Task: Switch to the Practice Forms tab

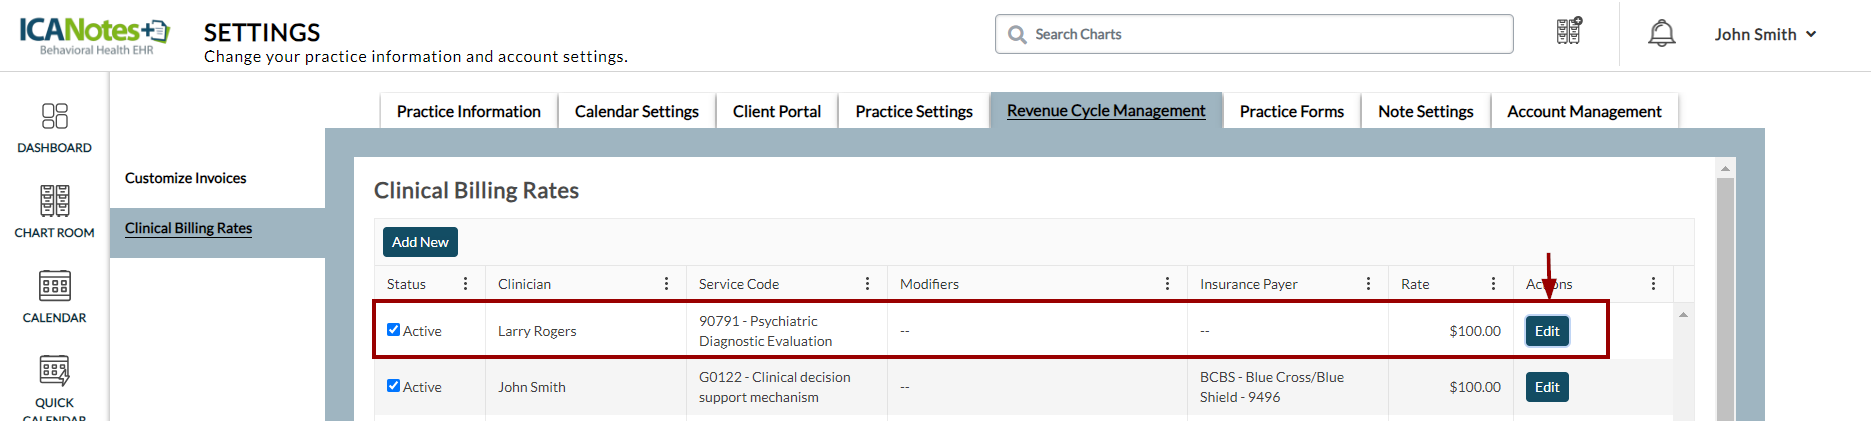Action: point(1291,111)
